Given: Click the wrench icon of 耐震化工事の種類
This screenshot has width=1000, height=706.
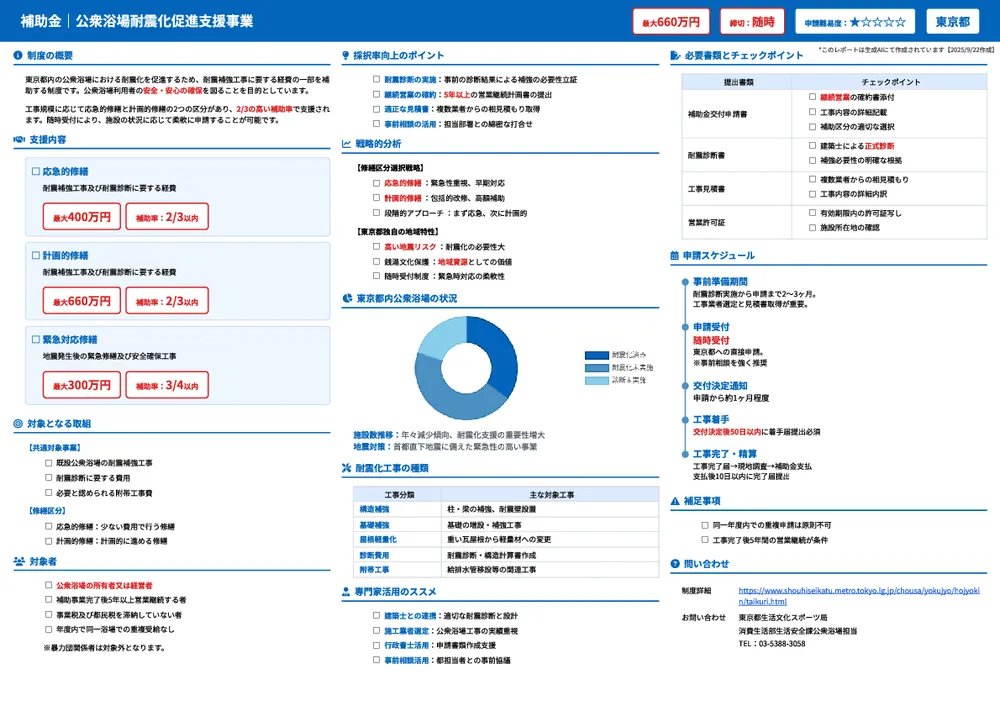Looking at the screenshot, I should pyautogui.click(x=347, y=466).
